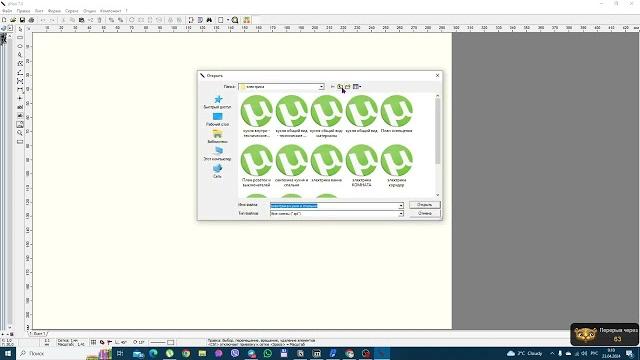The height and width of the screenshot is (360, 640).
Task: Click the New document icon in main toolbar
Action: click(x=4, y=20)
